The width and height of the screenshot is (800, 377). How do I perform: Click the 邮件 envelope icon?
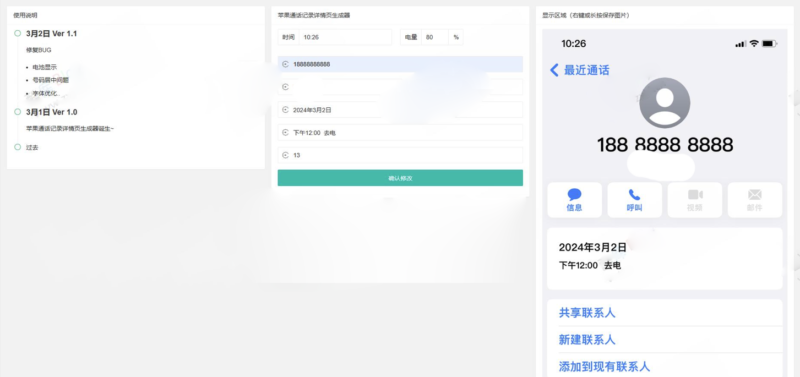pyautogui.click(x=755, y=194)
